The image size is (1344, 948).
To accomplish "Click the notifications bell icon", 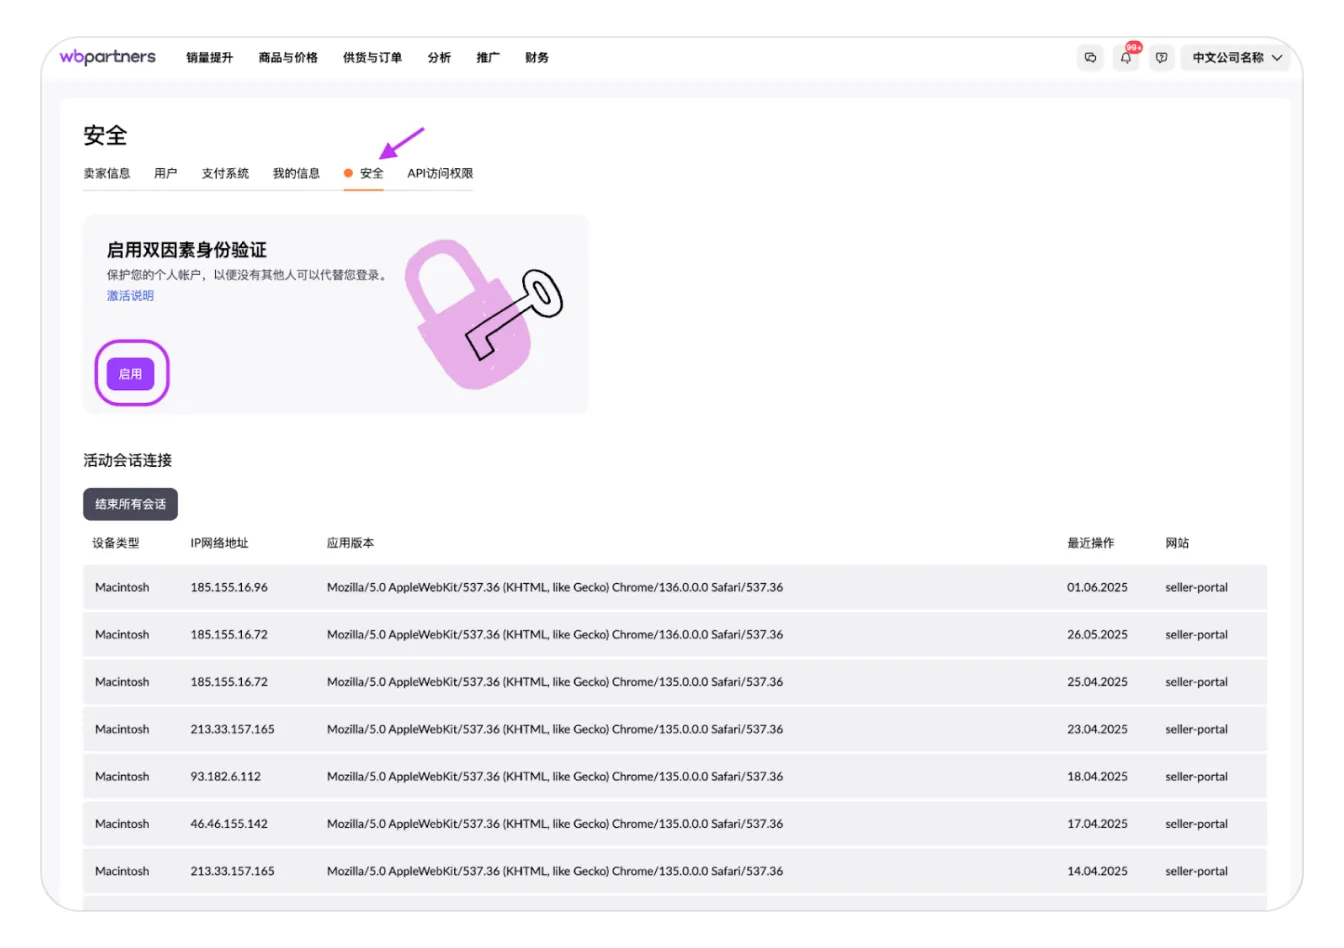I will point(1126,58).
